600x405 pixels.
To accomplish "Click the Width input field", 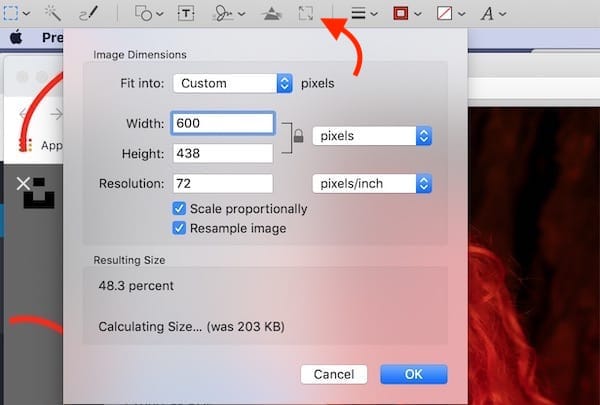I will (222, 123).
